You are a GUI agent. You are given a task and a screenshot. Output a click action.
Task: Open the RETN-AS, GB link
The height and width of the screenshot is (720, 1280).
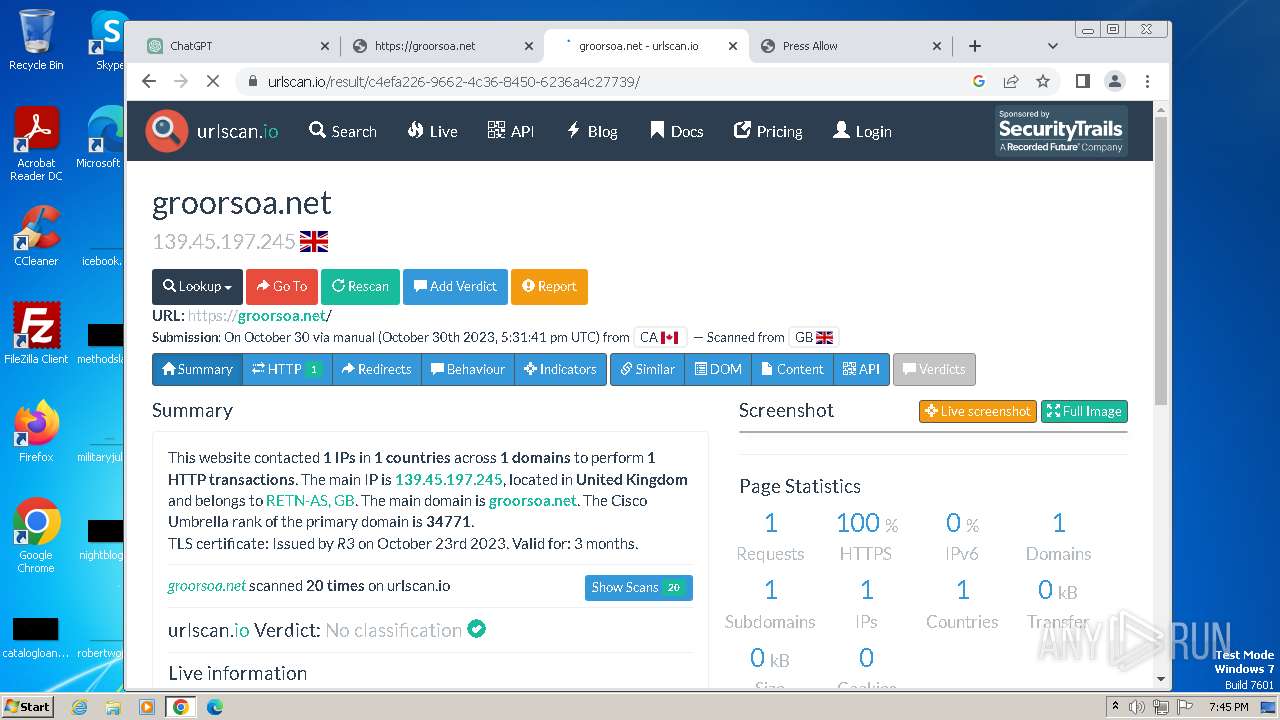pos(310,501)
